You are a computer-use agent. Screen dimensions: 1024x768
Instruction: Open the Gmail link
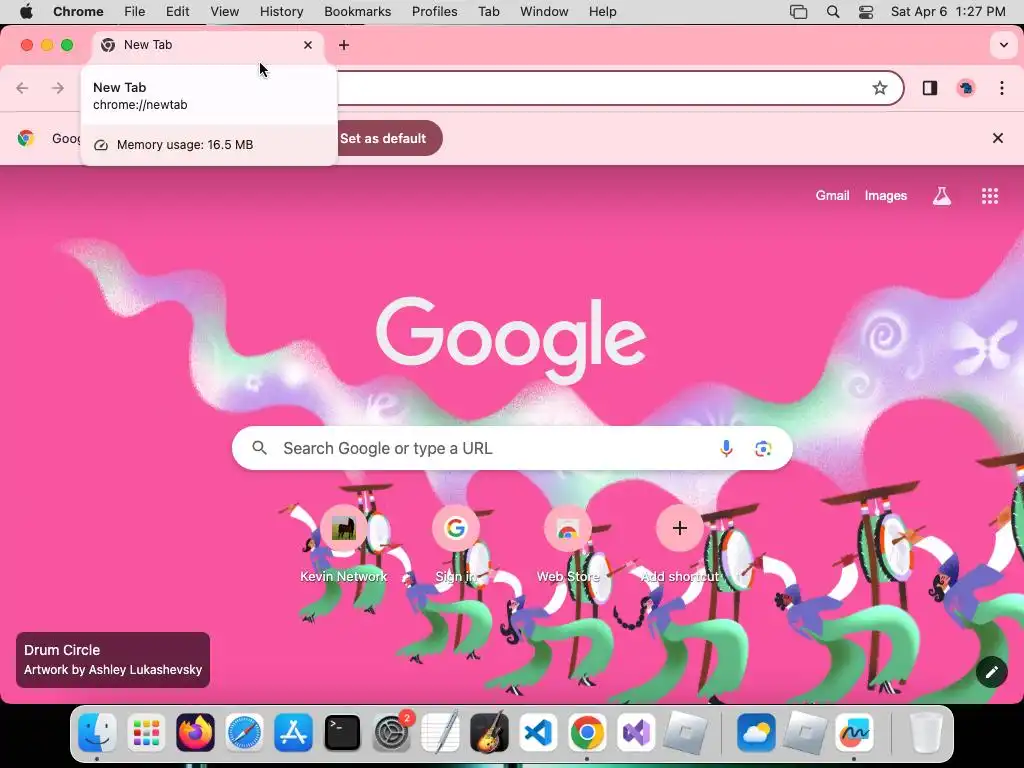click(832, 195)
